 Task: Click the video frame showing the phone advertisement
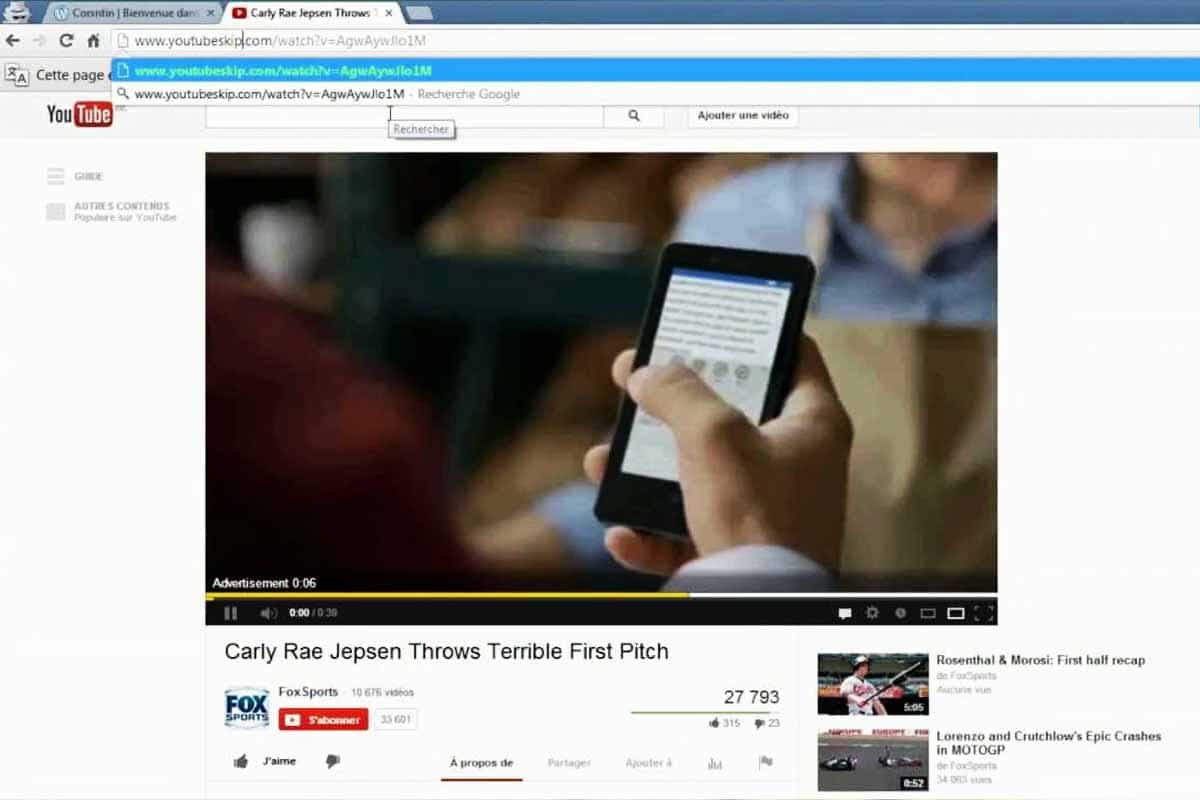[601, 372]
